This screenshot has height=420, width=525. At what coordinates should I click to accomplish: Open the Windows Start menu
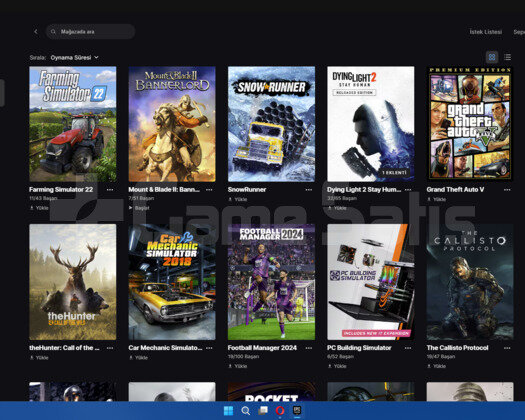[228, 411]
